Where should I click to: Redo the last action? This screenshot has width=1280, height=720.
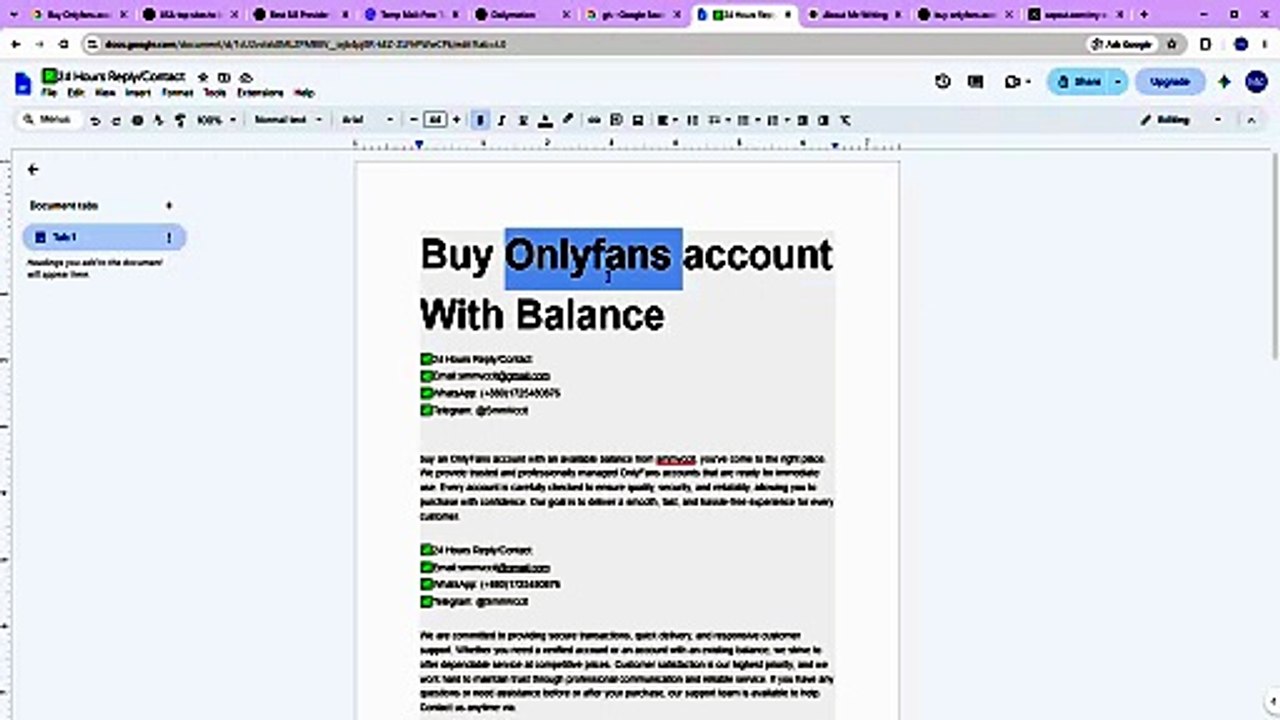coord(116,120)
